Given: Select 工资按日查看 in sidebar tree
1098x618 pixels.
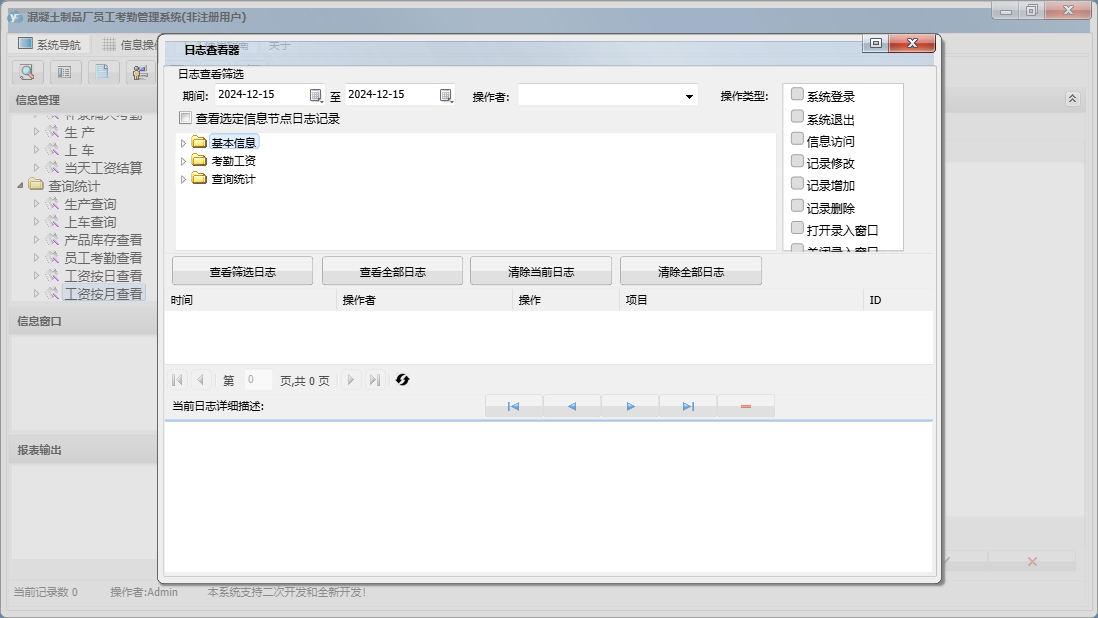Looking at the screenshot, I should (x=103, y=276).
